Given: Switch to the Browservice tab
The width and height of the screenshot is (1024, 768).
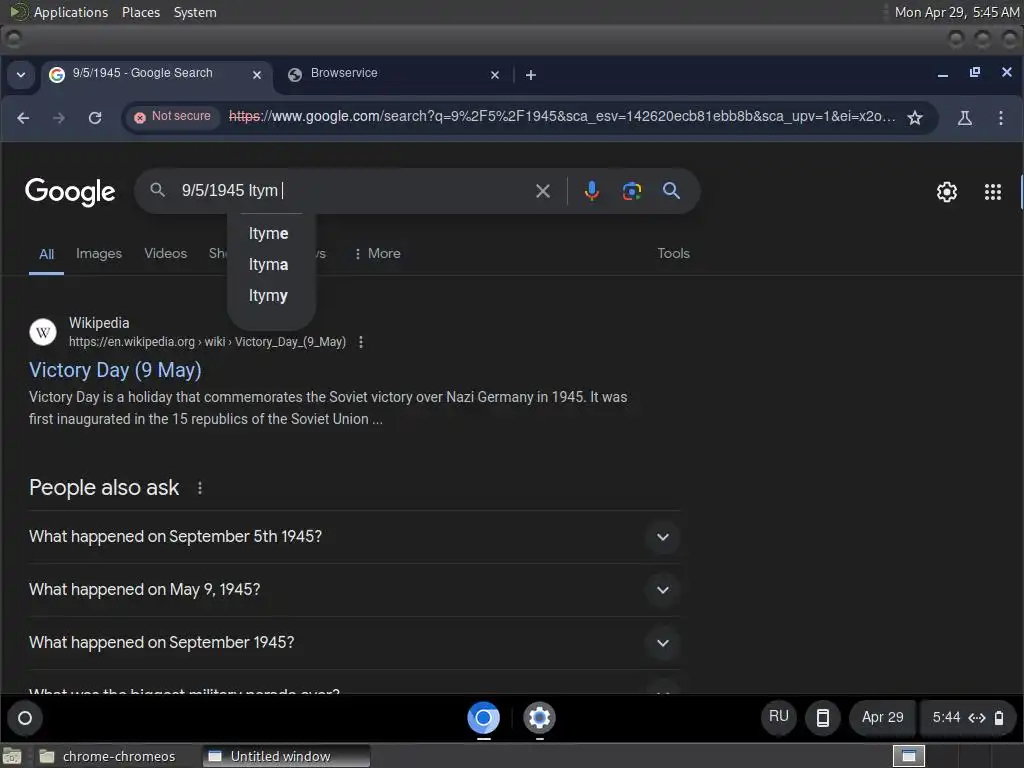Looking at the screenshot, I should click(392, 74).
